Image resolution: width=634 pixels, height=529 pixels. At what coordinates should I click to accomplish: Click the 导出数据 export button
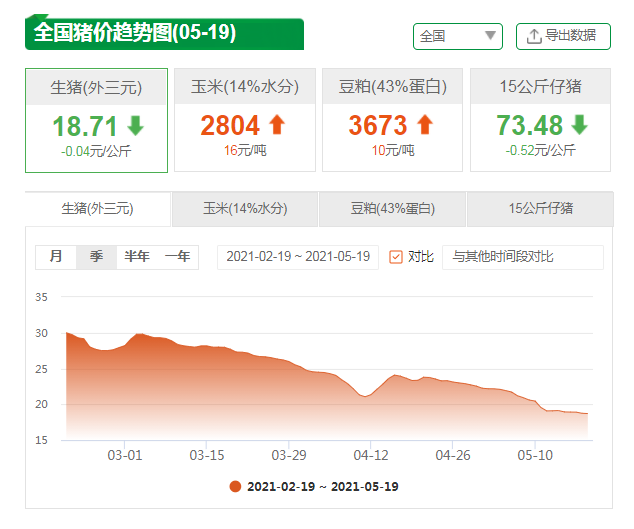click(x=563, y=36)
